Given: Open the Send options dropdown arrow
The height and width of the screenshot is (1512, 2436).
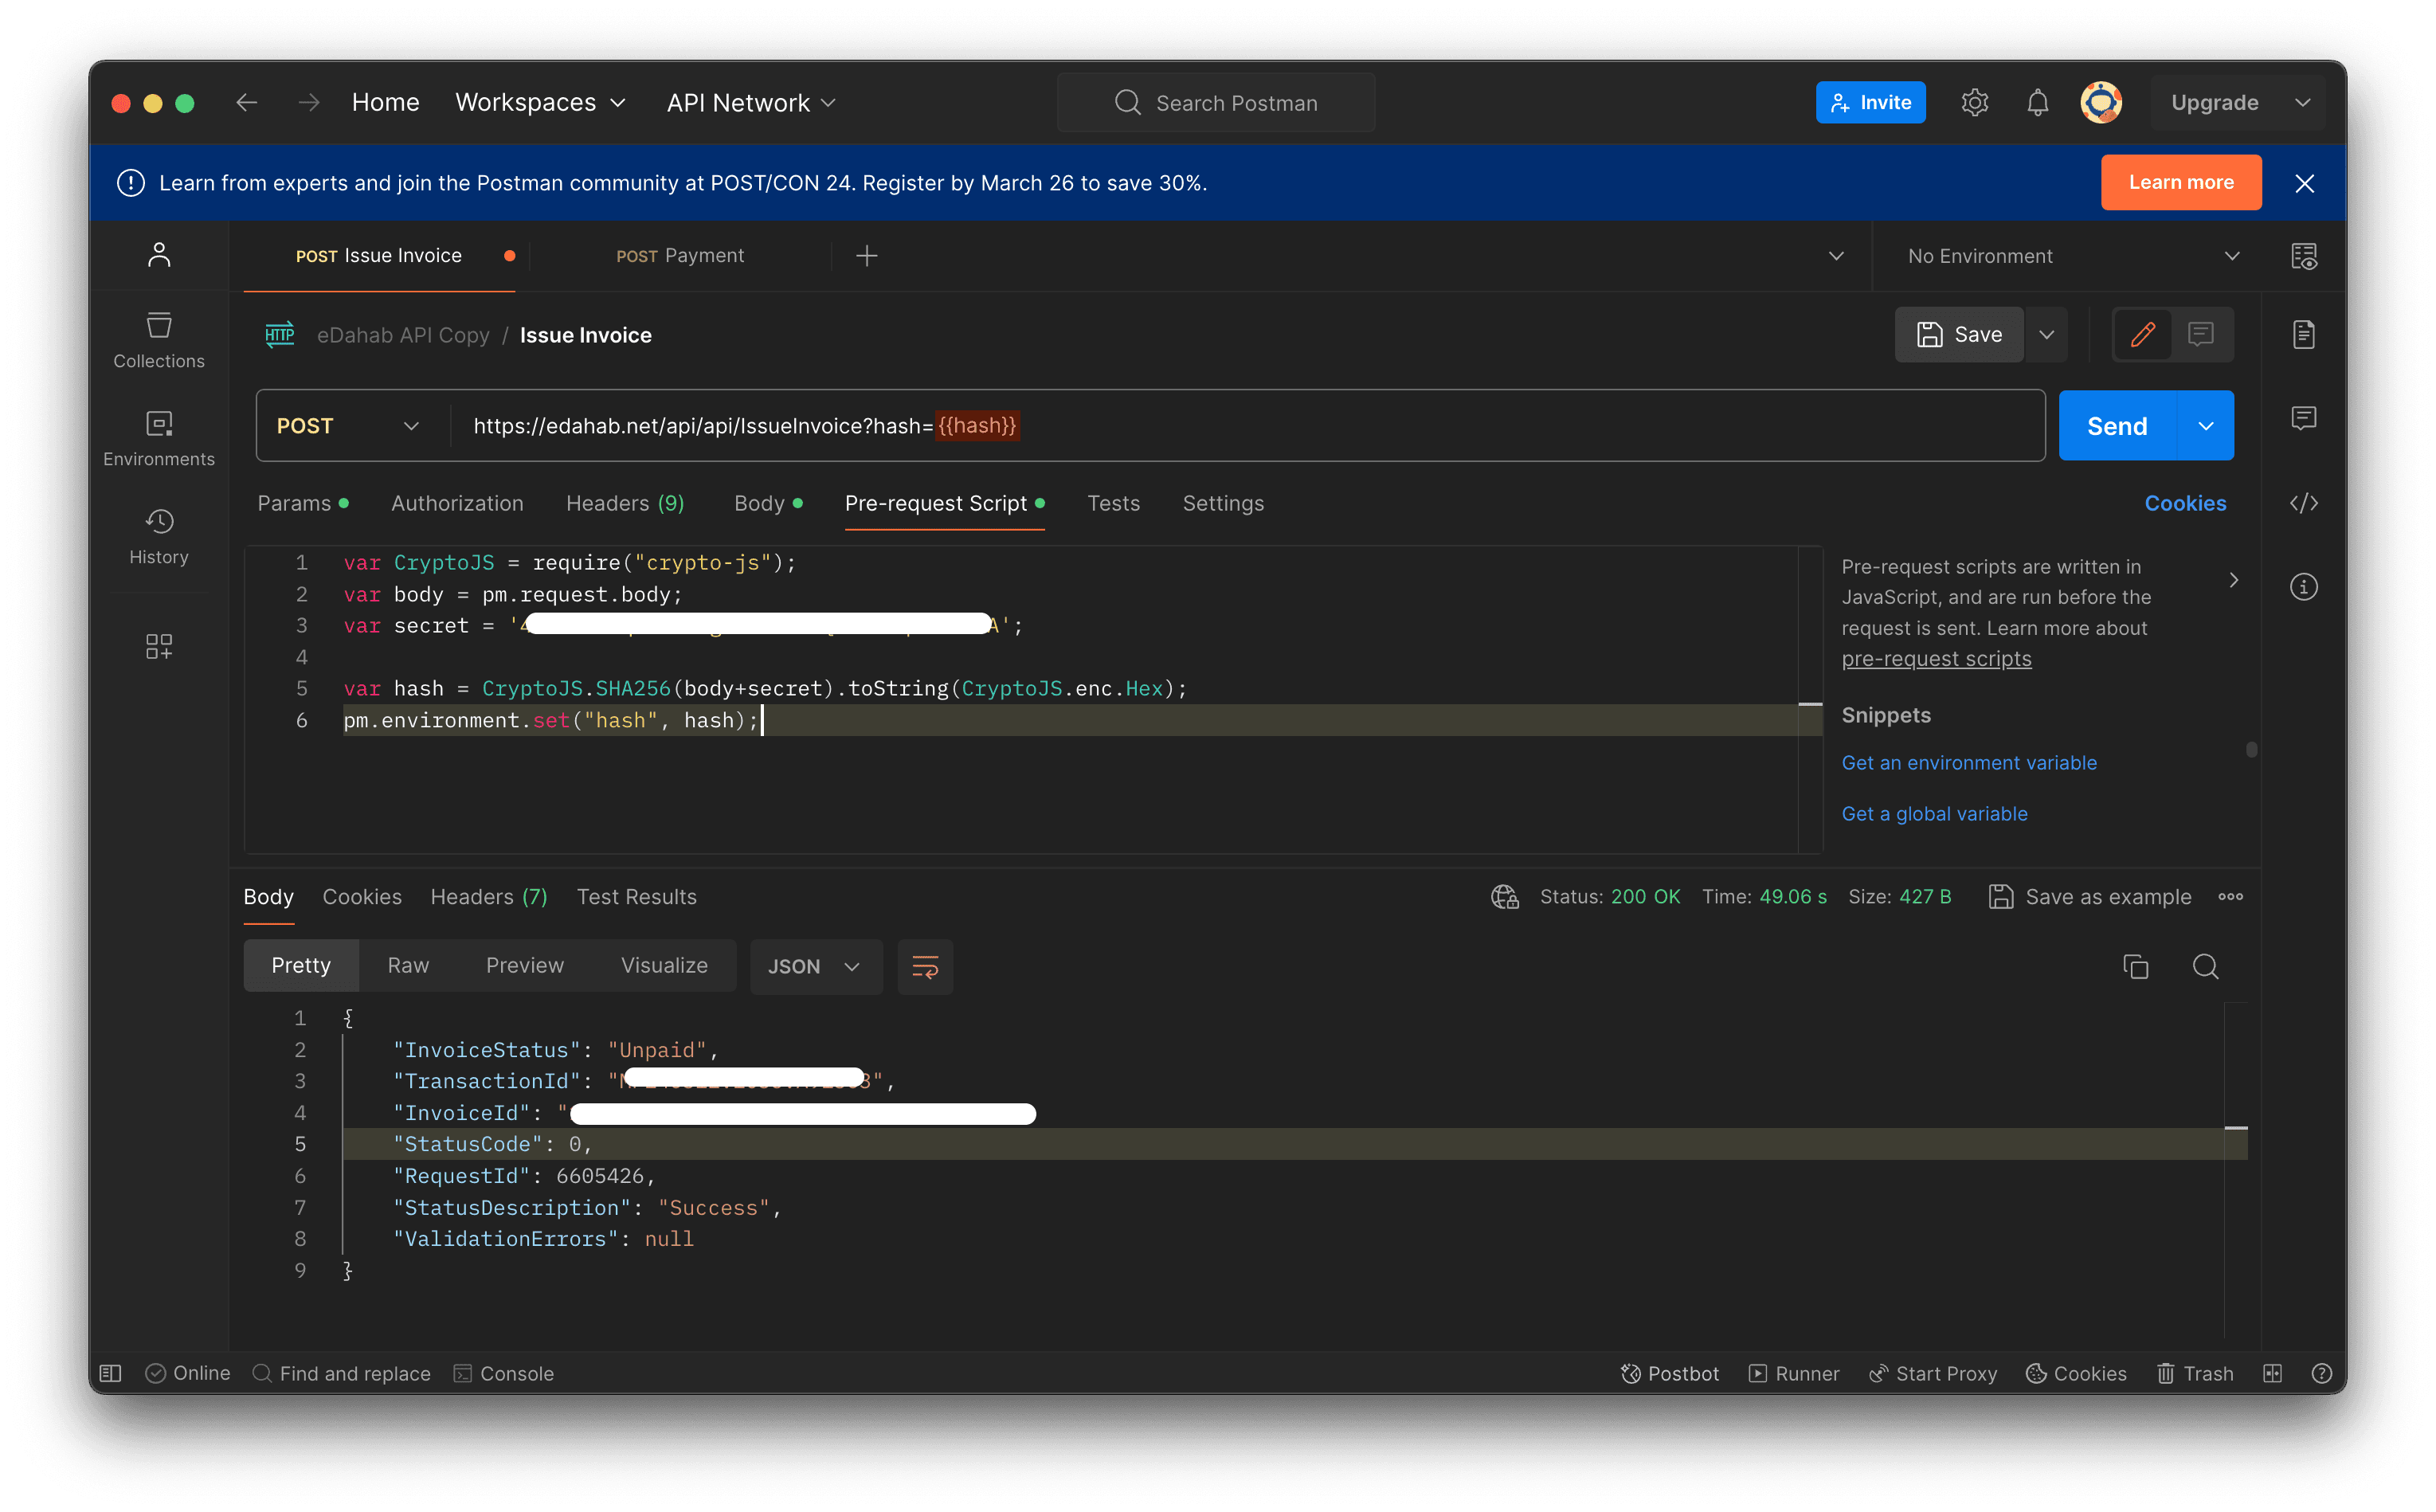Looking at the screenshot, I should point(2205,426).
